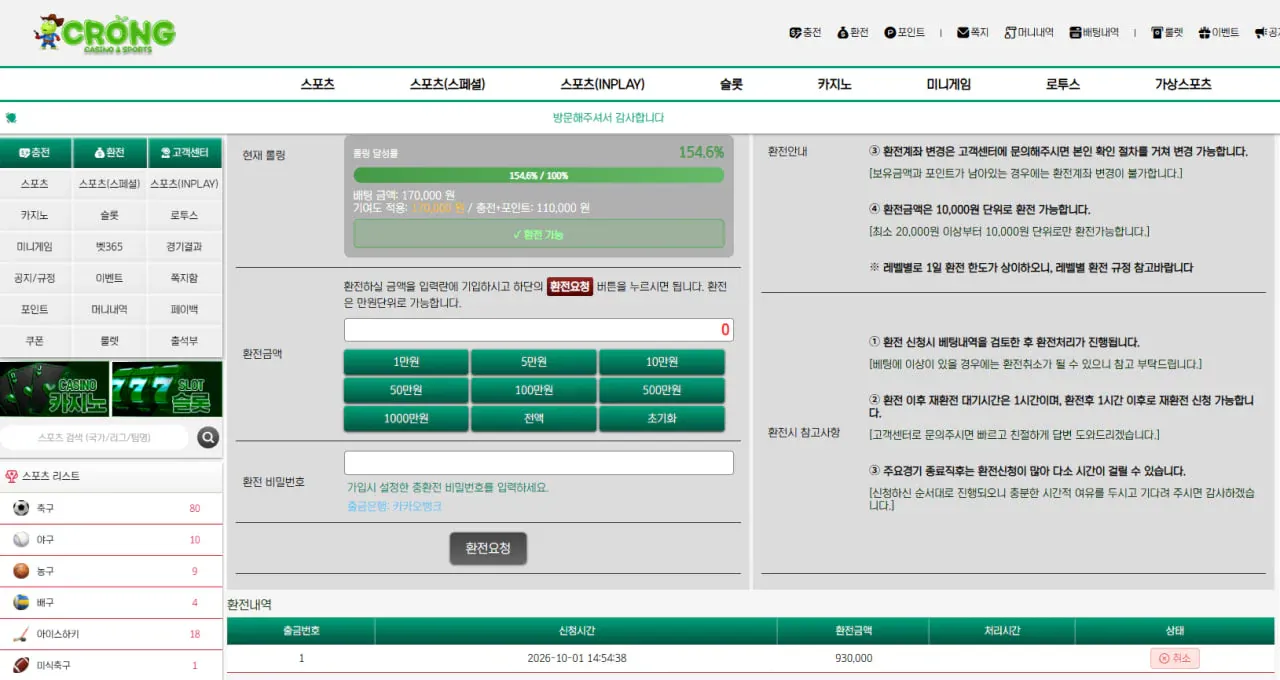Select 가상스포츠 in the main navigation
The image size is (1280, 680).
tap(1183, 84)
